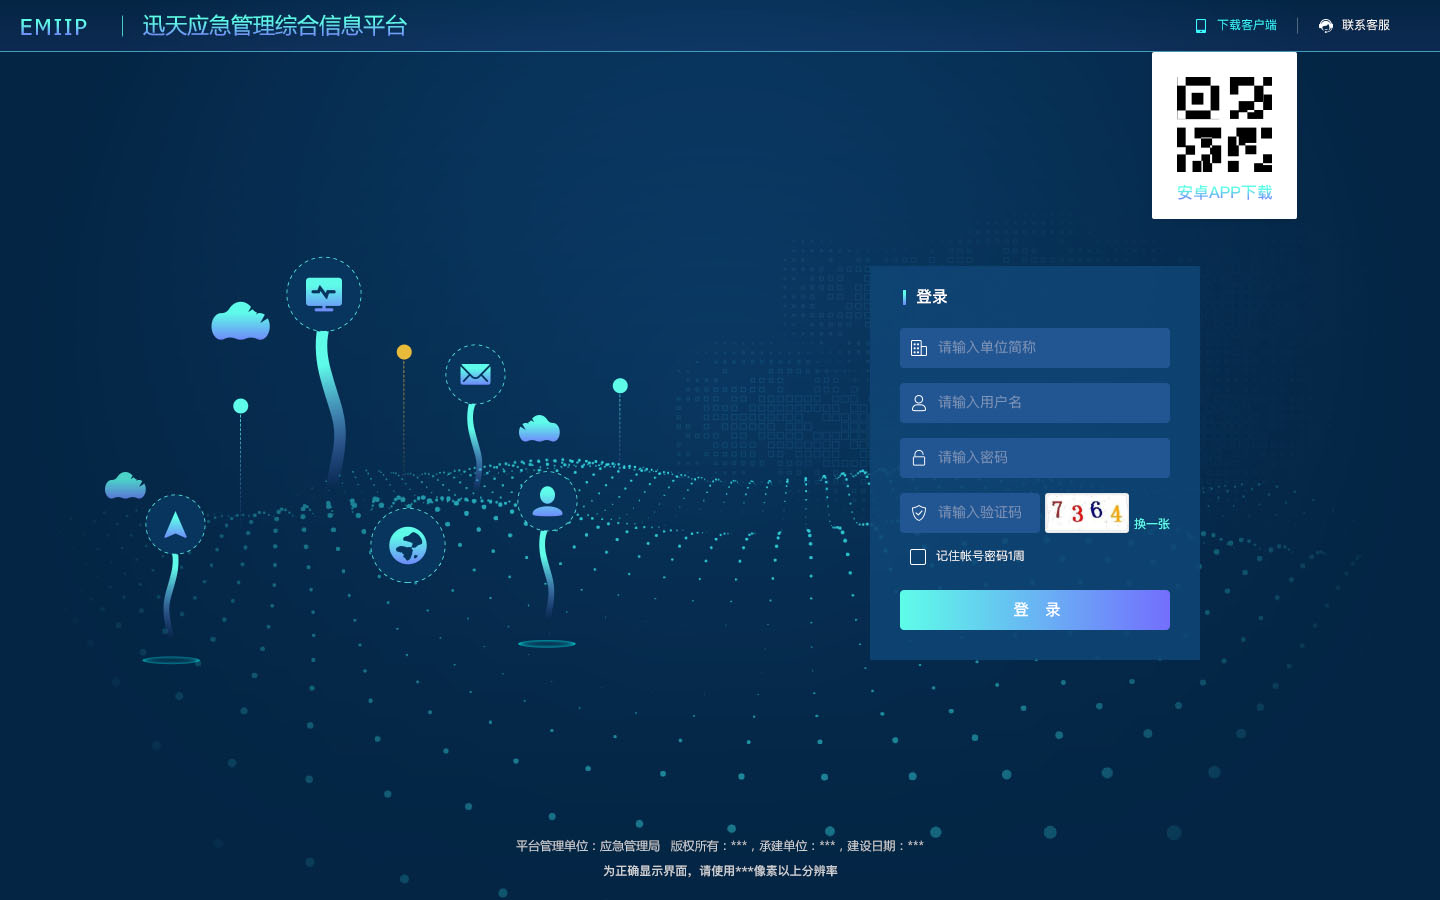Click the globe icon bubble
The width and height of the screenshot is (1440, 900).
(408, 546)
